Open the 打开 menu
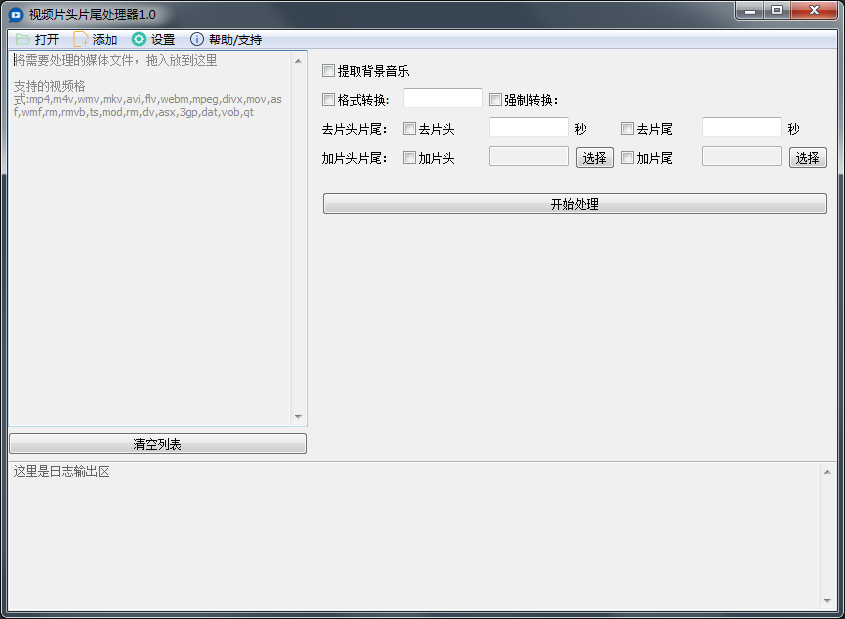 pos(46,39)
